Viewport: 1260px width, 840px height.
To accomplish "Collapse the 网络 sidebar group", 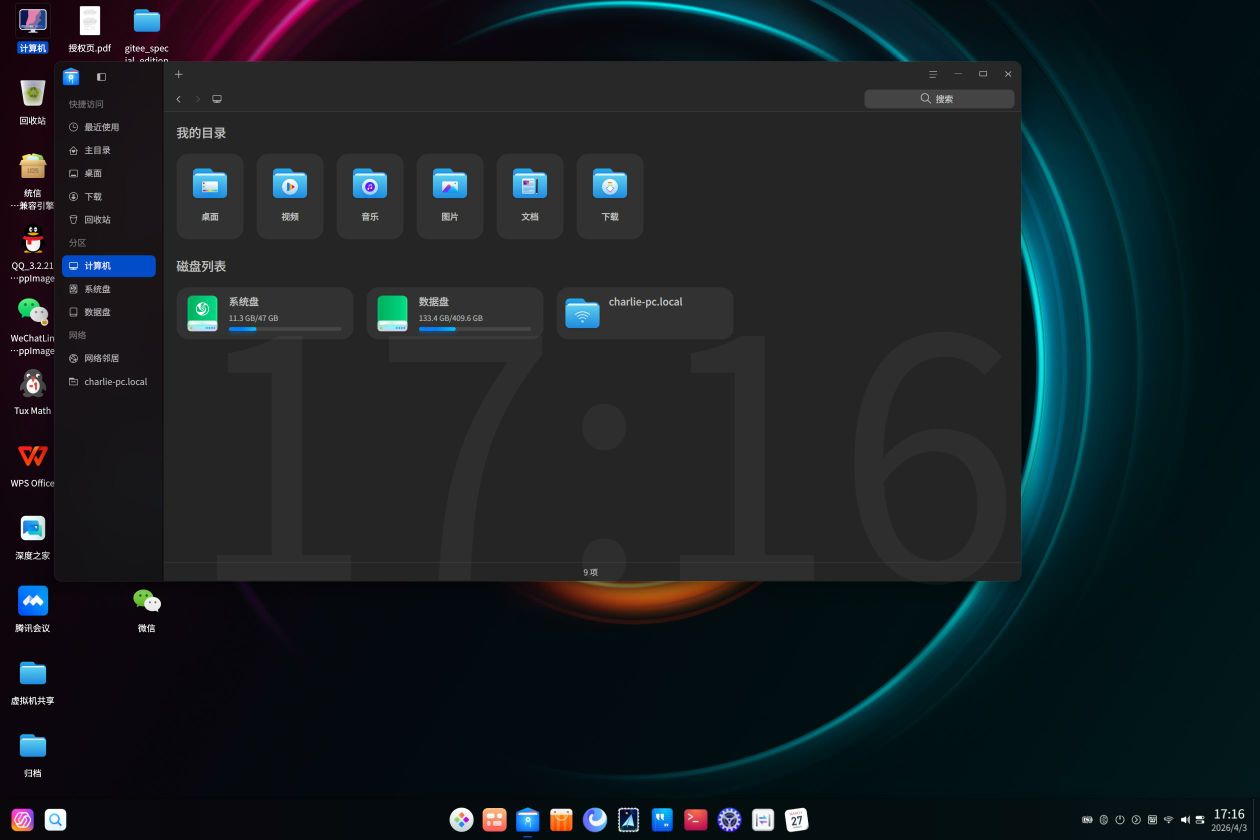I will point(78,335).
